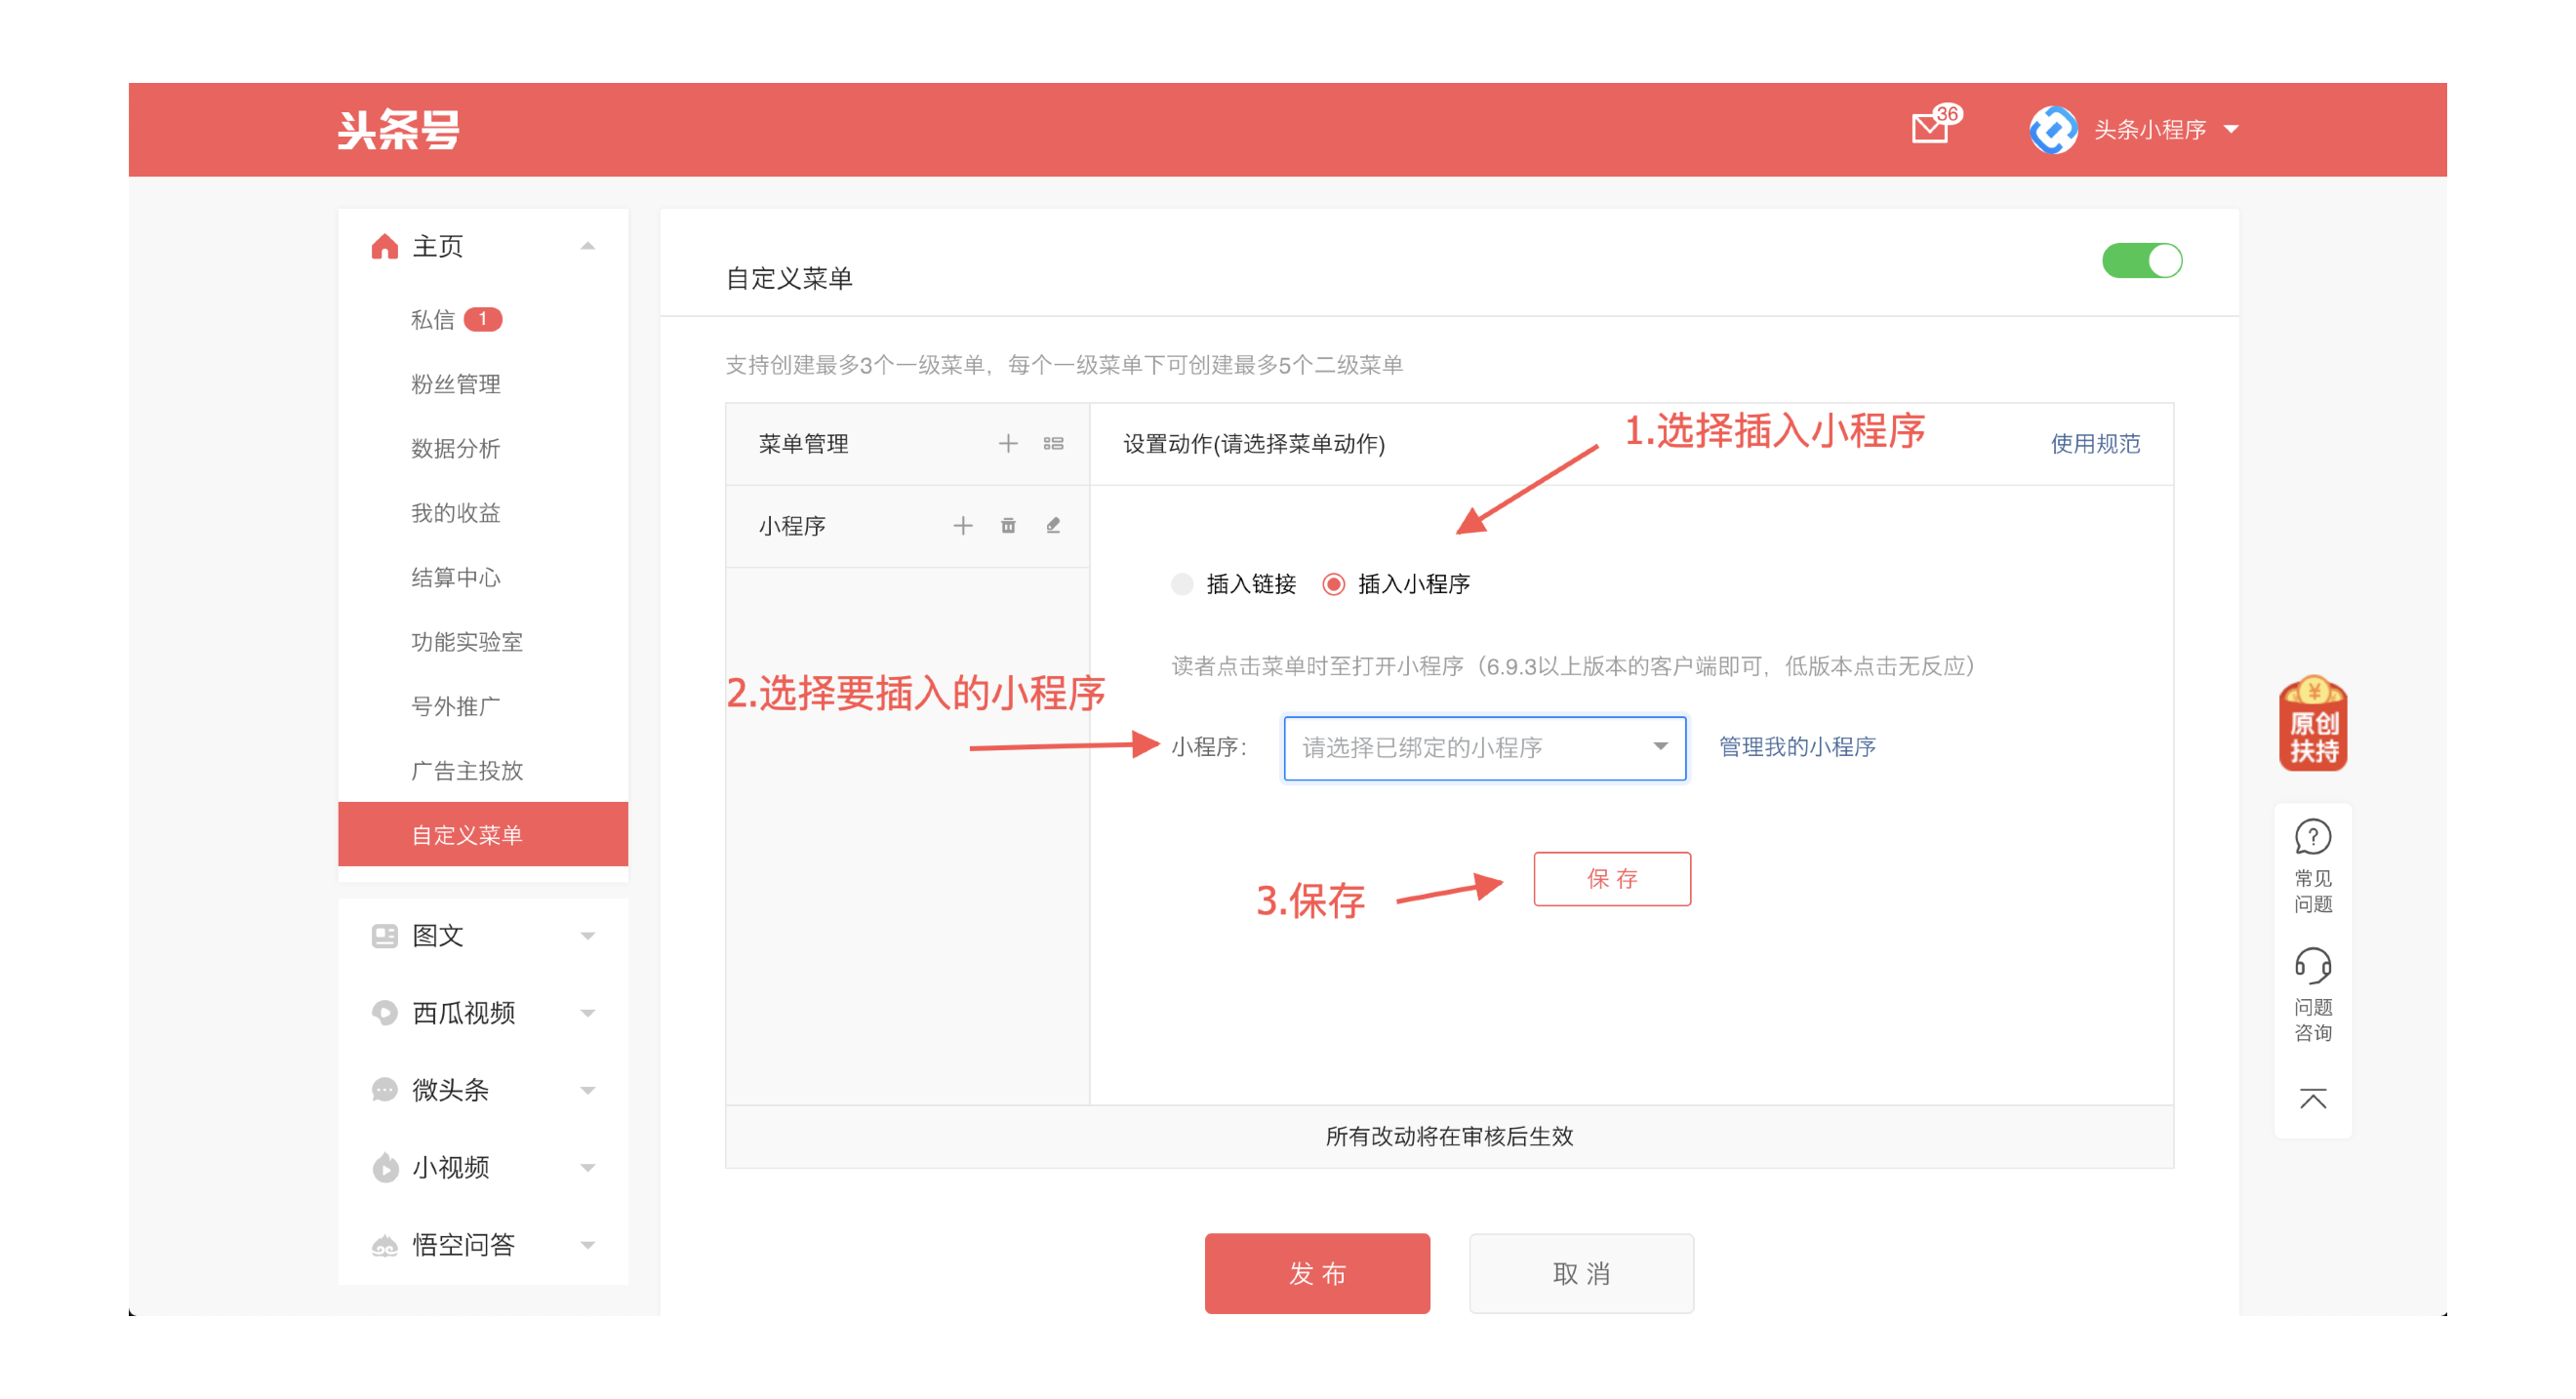Image resolution: width=2576 pixels, height=1399 pixels.
Task: Open 功能实验室 in the sidebar
Action: [466, 641]
